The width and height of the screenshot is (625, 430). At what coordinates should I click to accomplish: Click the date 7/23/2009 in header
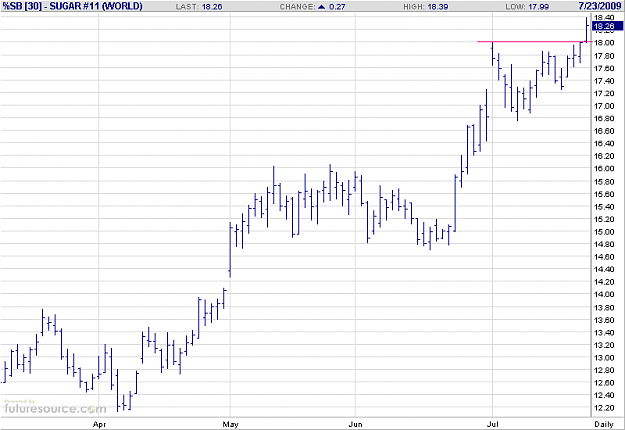click(x=600, y=6)
